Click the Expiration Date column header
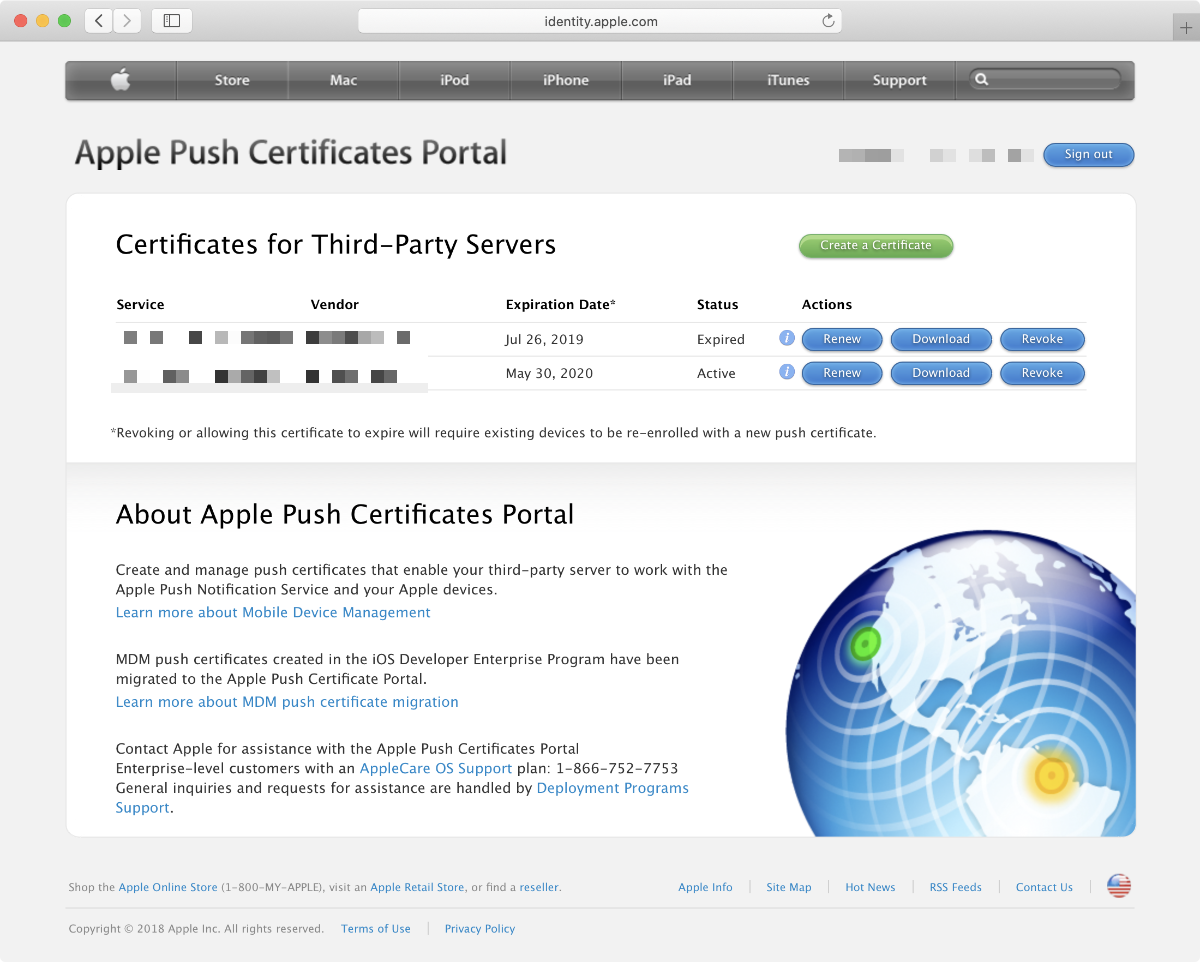1200x962 pixels. (560, 304)
